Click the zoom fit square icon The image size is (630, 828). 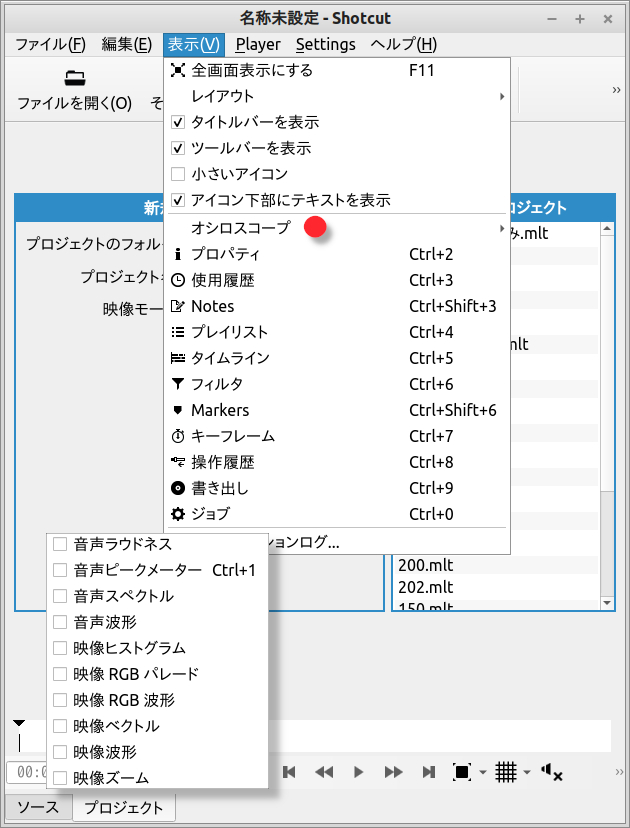[x=461, y=772]
